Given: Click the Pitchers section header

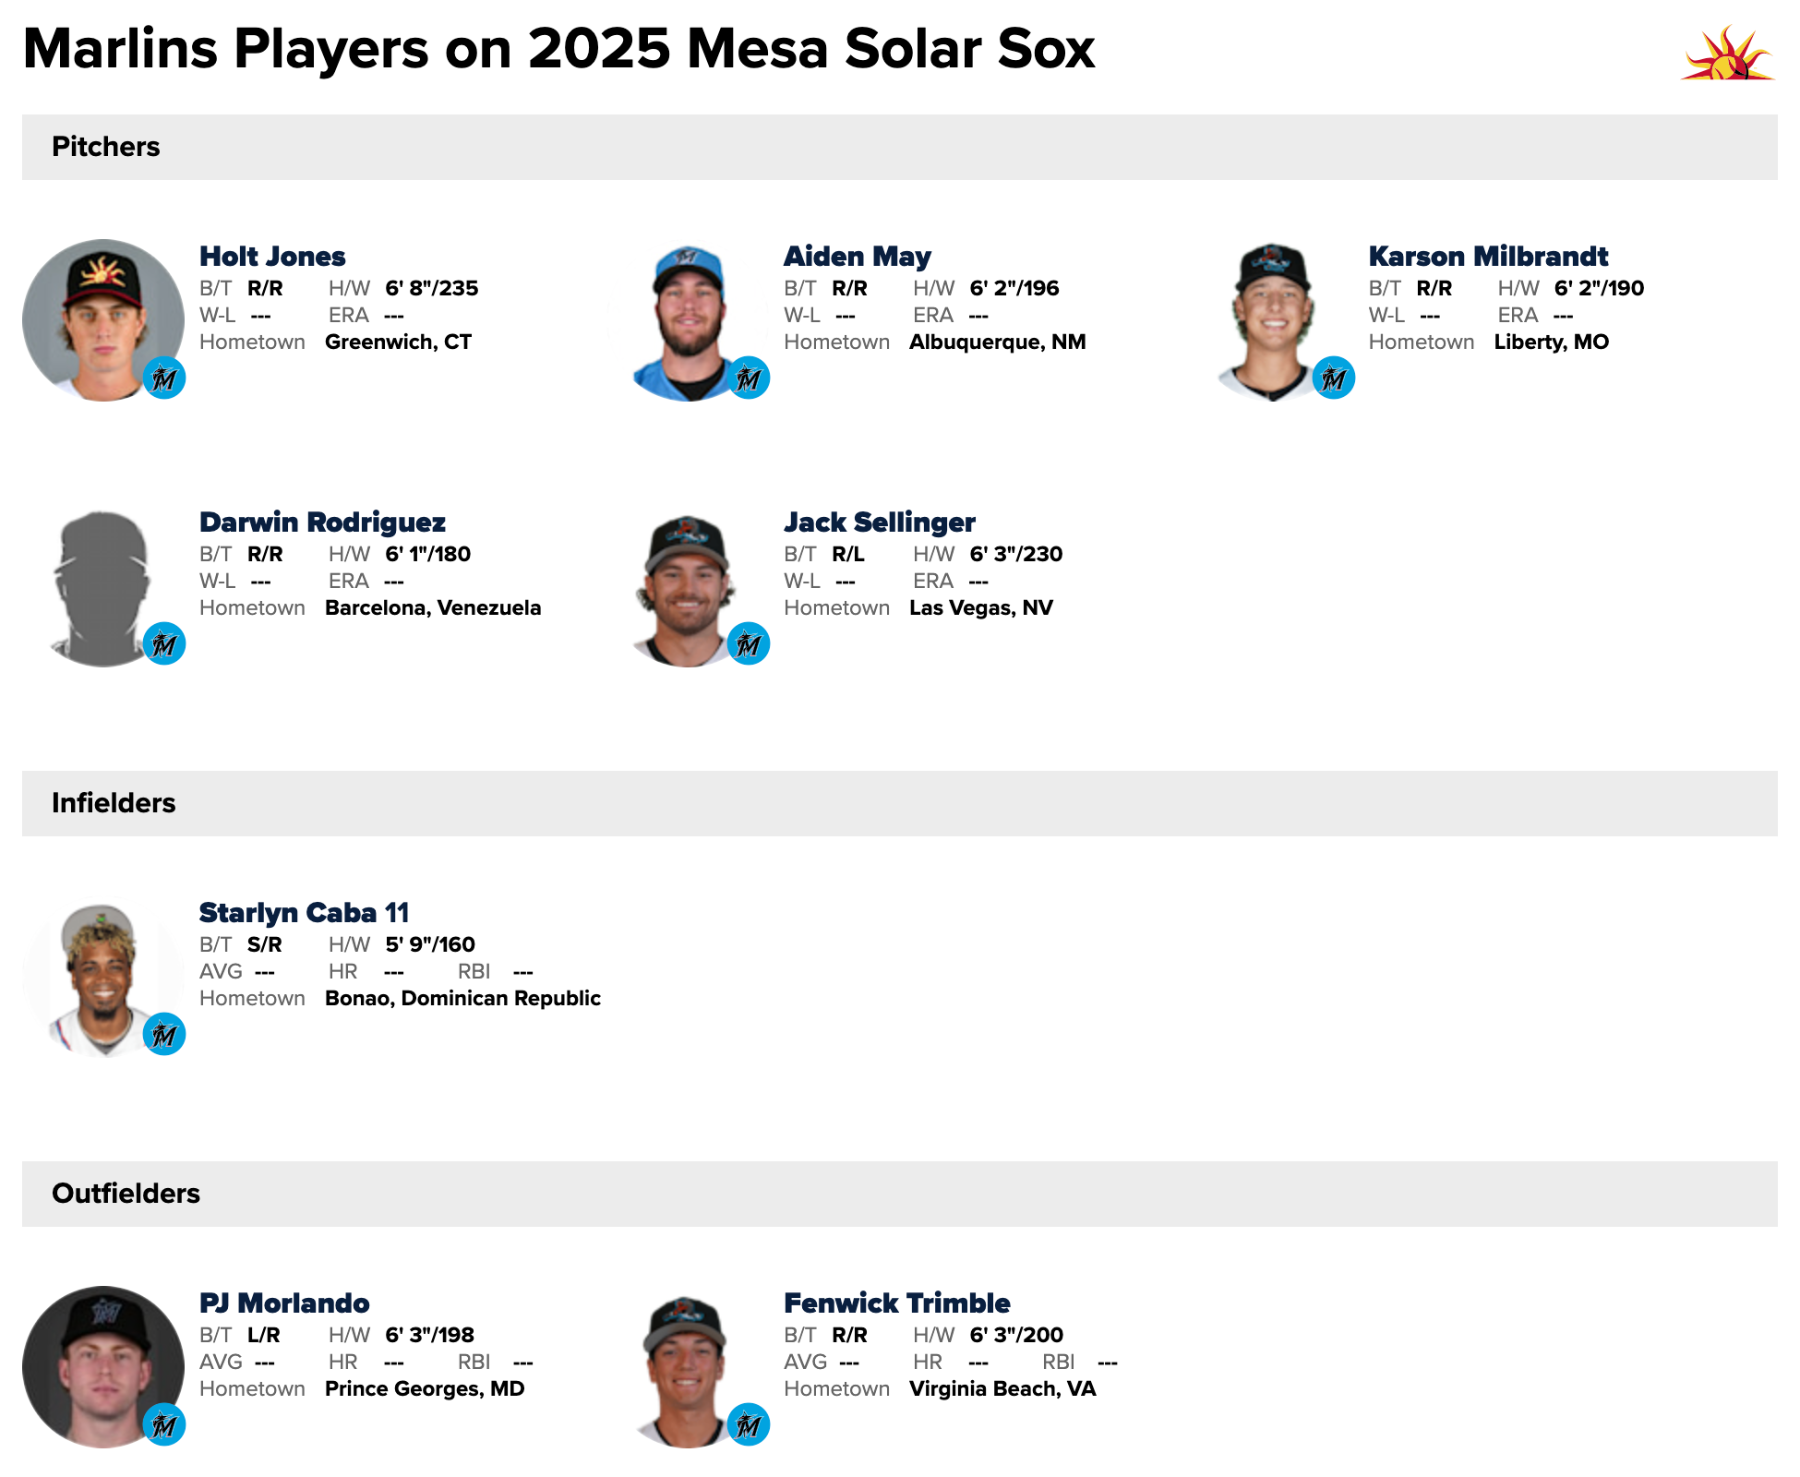Looking at the screenshot, I should click(106, 147).
